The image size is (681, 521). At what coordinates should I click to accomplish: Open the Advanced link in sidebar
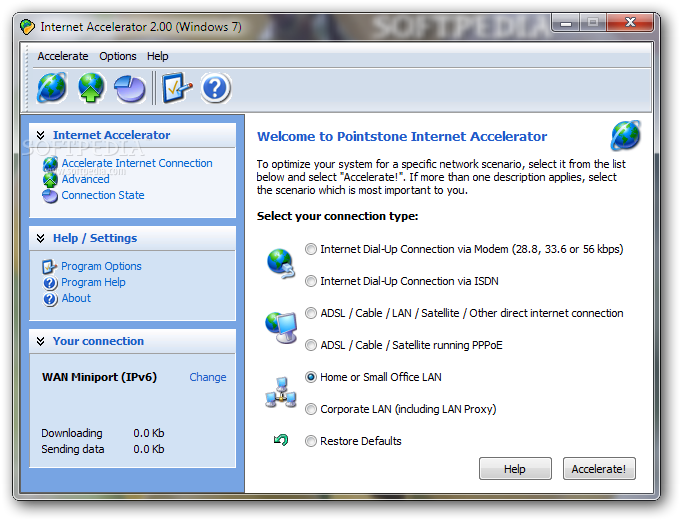(86, 179)
